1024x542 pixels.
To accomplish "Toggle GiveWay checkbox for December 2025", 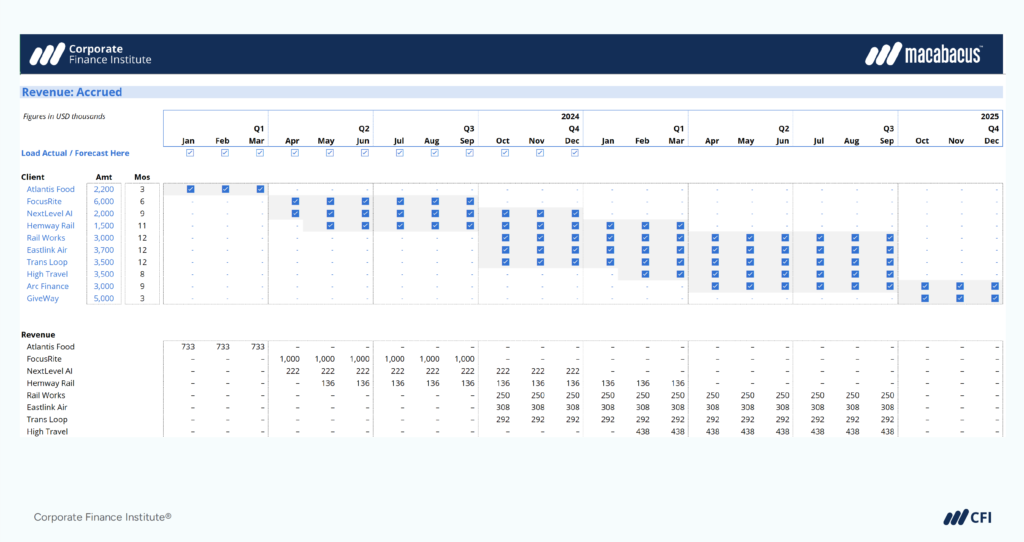I will click(x=994, y=298).
